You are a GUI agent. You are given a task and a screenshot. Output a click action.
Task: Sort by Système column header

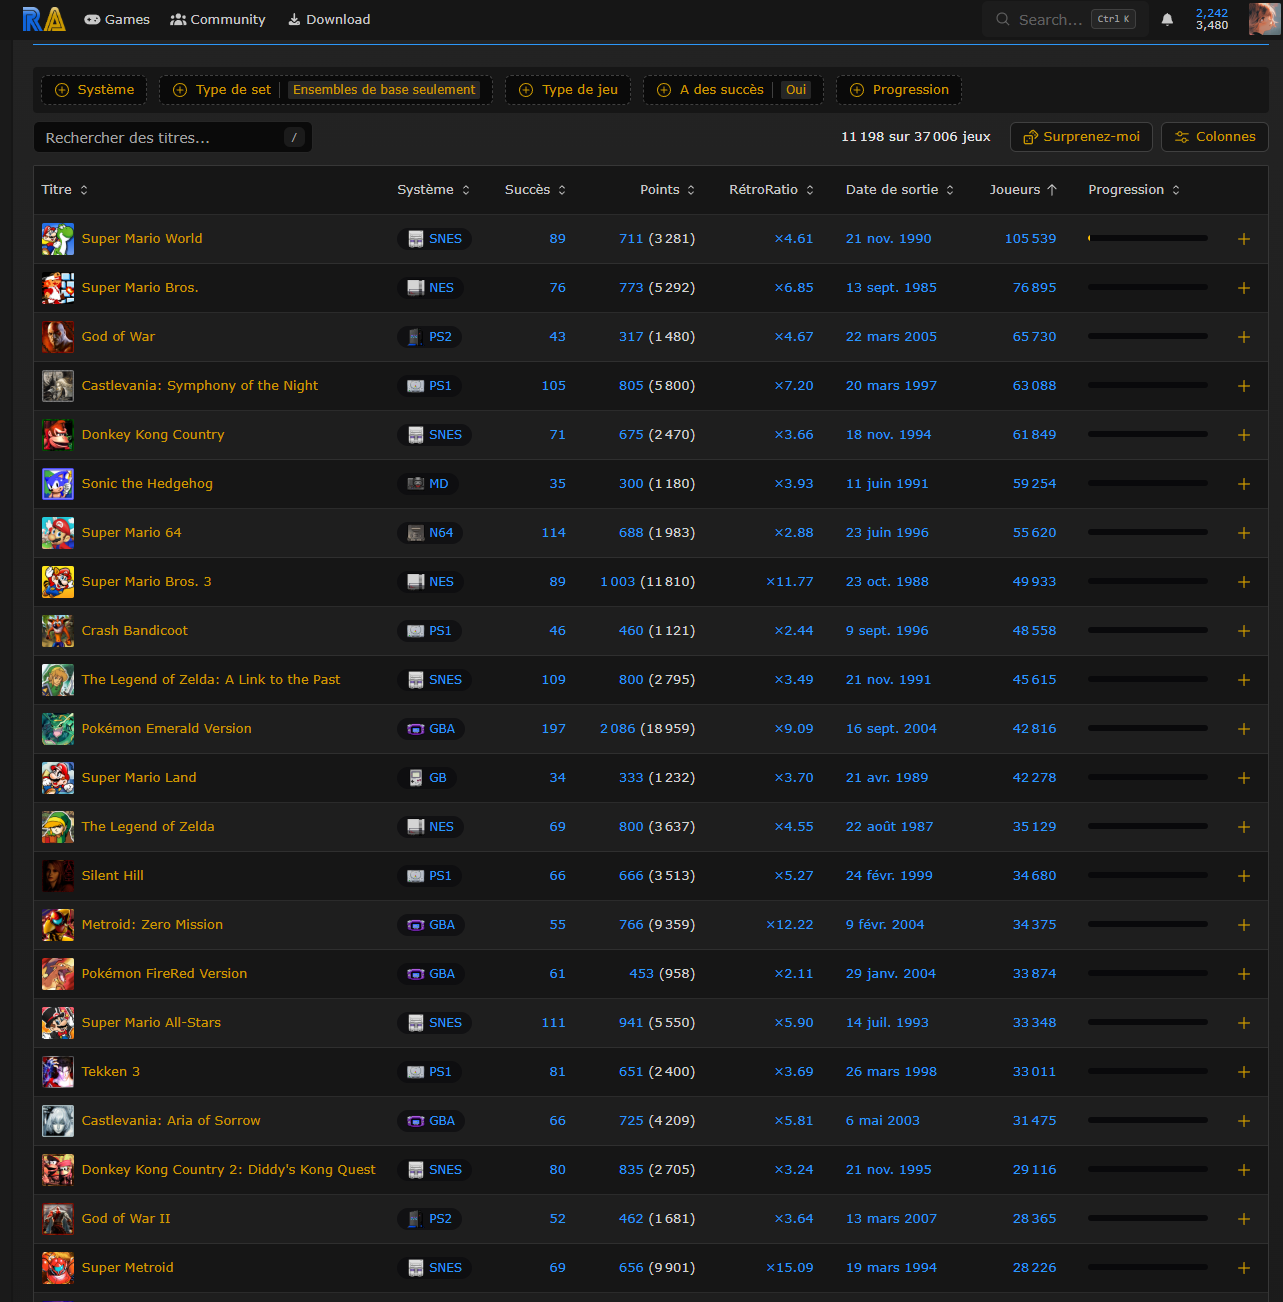coord(434,190)
